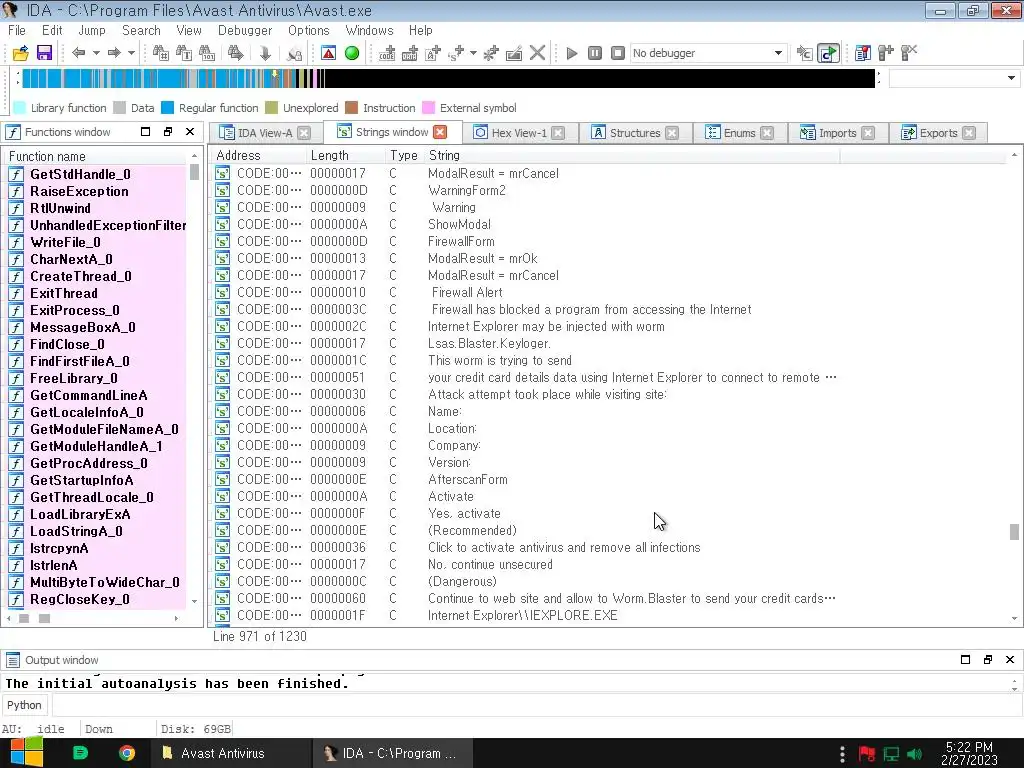This screenshot has height=768, width=1024.
Task: Switch to the Exports tab
Action: (x=938, y=133)
